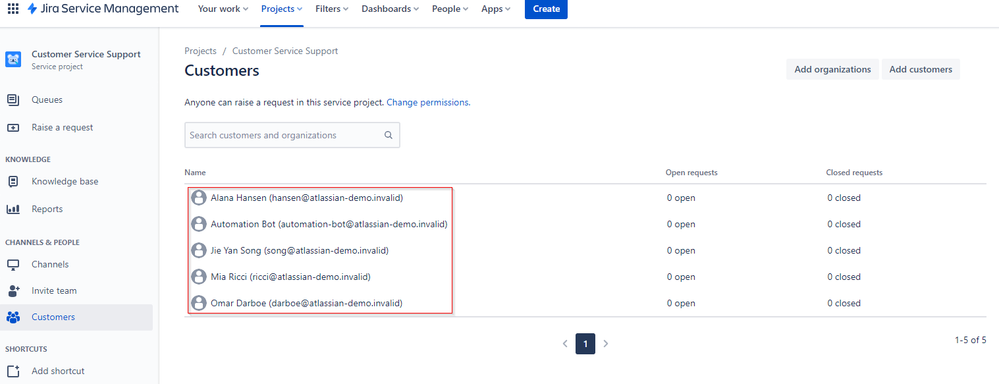Select Queues in the sidebar
The height and width of the screenshot is (384, 999).
76,100
